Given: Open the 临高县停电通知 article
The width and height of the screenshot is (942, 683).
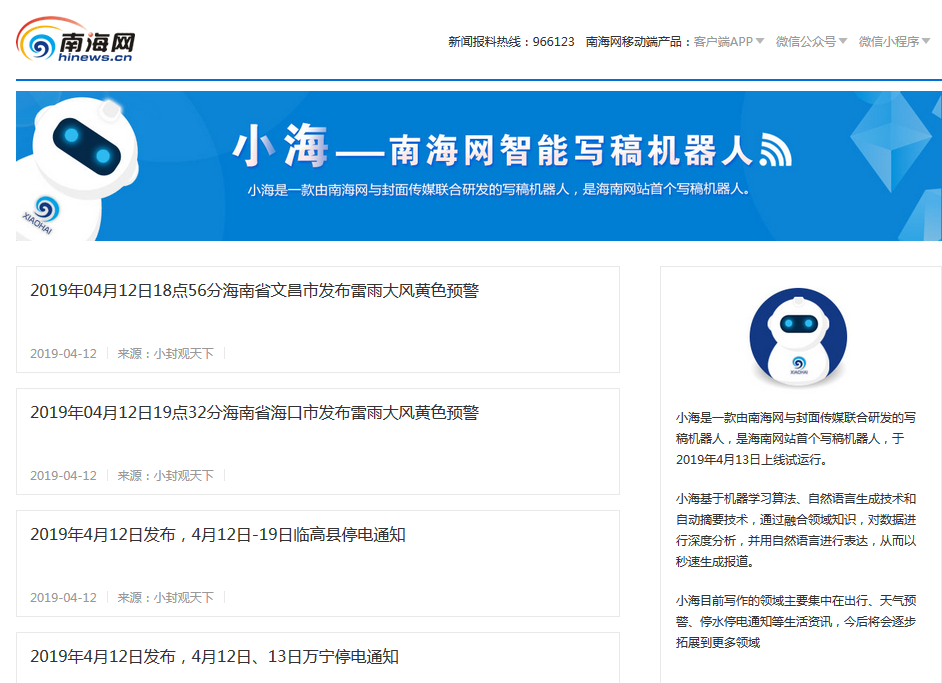Looking at the screenshot, I should (218, 535).
